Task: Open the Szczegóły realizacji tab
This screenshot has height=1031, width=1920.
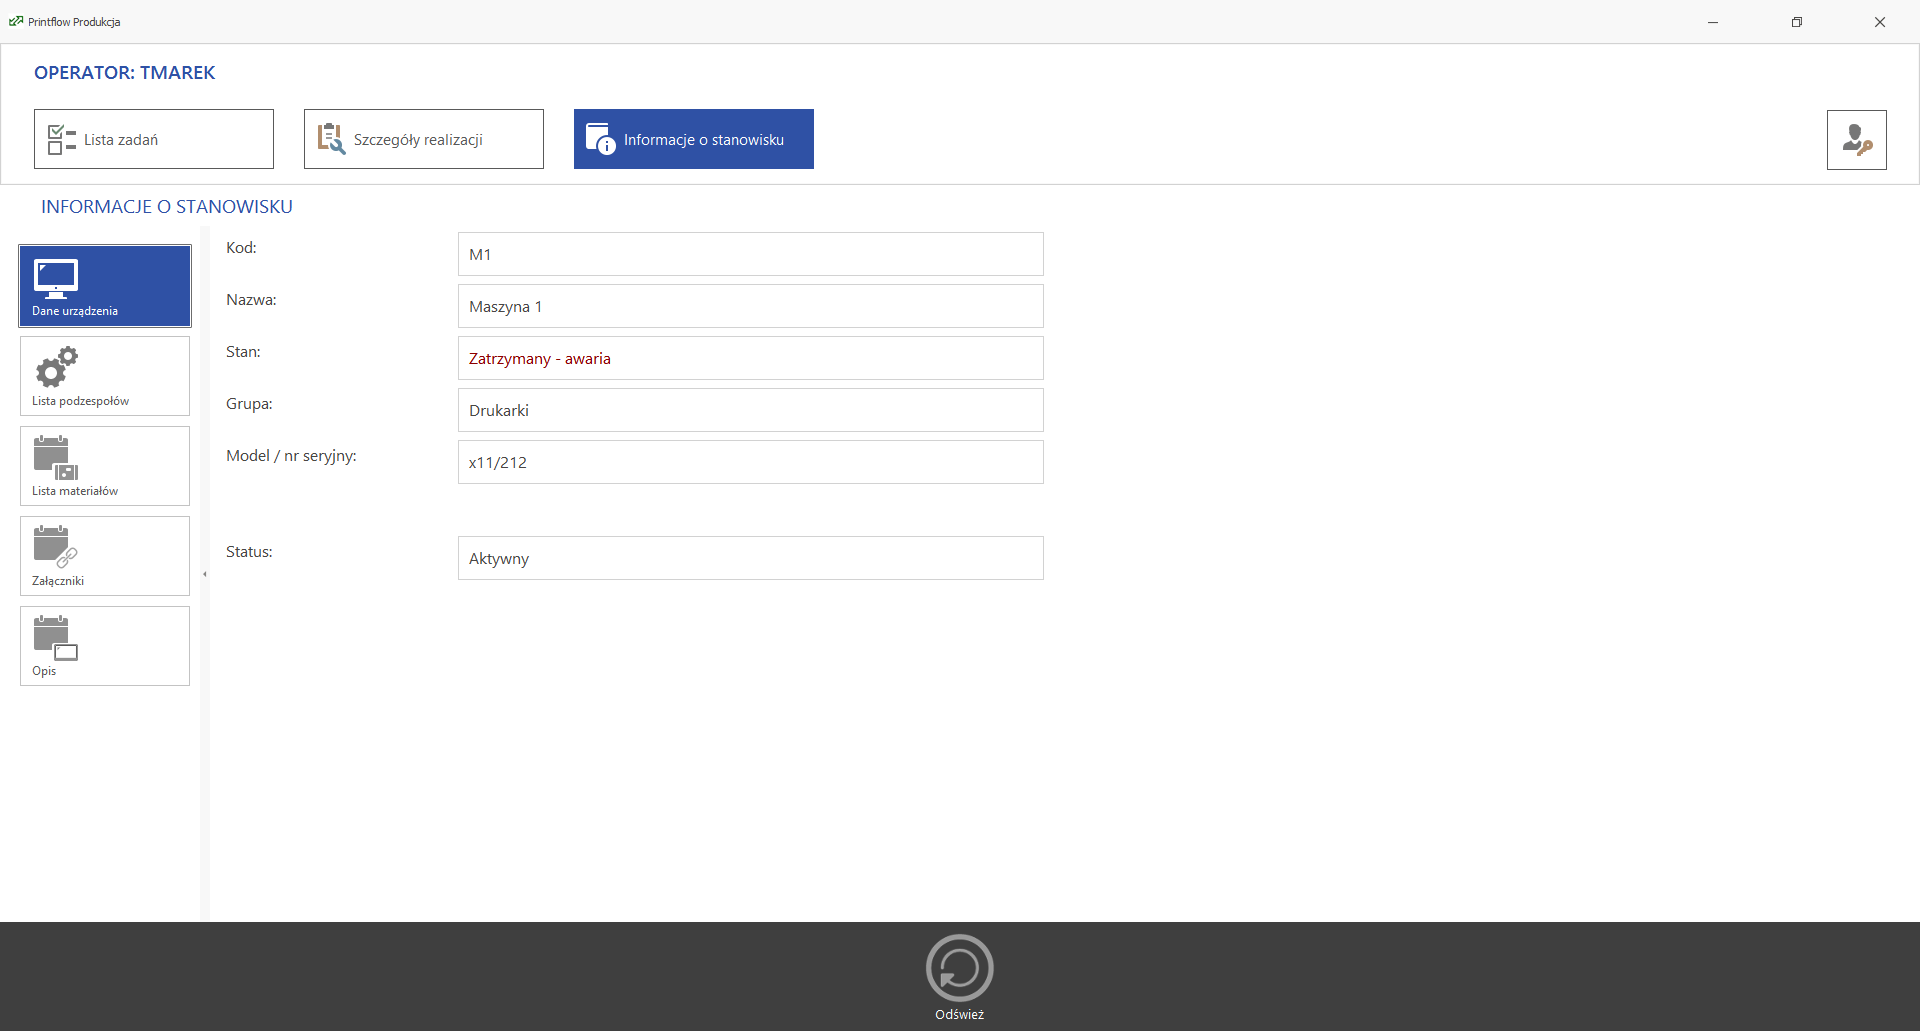Action: click(x=423, y=139)
